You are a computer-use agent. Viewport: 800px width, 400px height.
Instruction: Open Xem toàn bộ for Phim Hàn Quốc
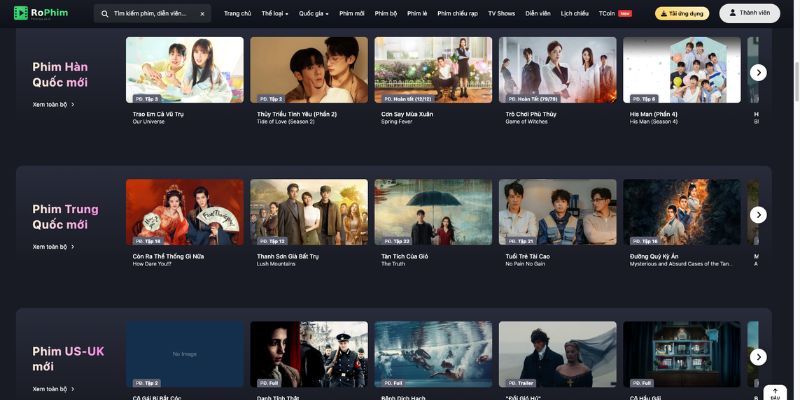[x=53, y=104]
